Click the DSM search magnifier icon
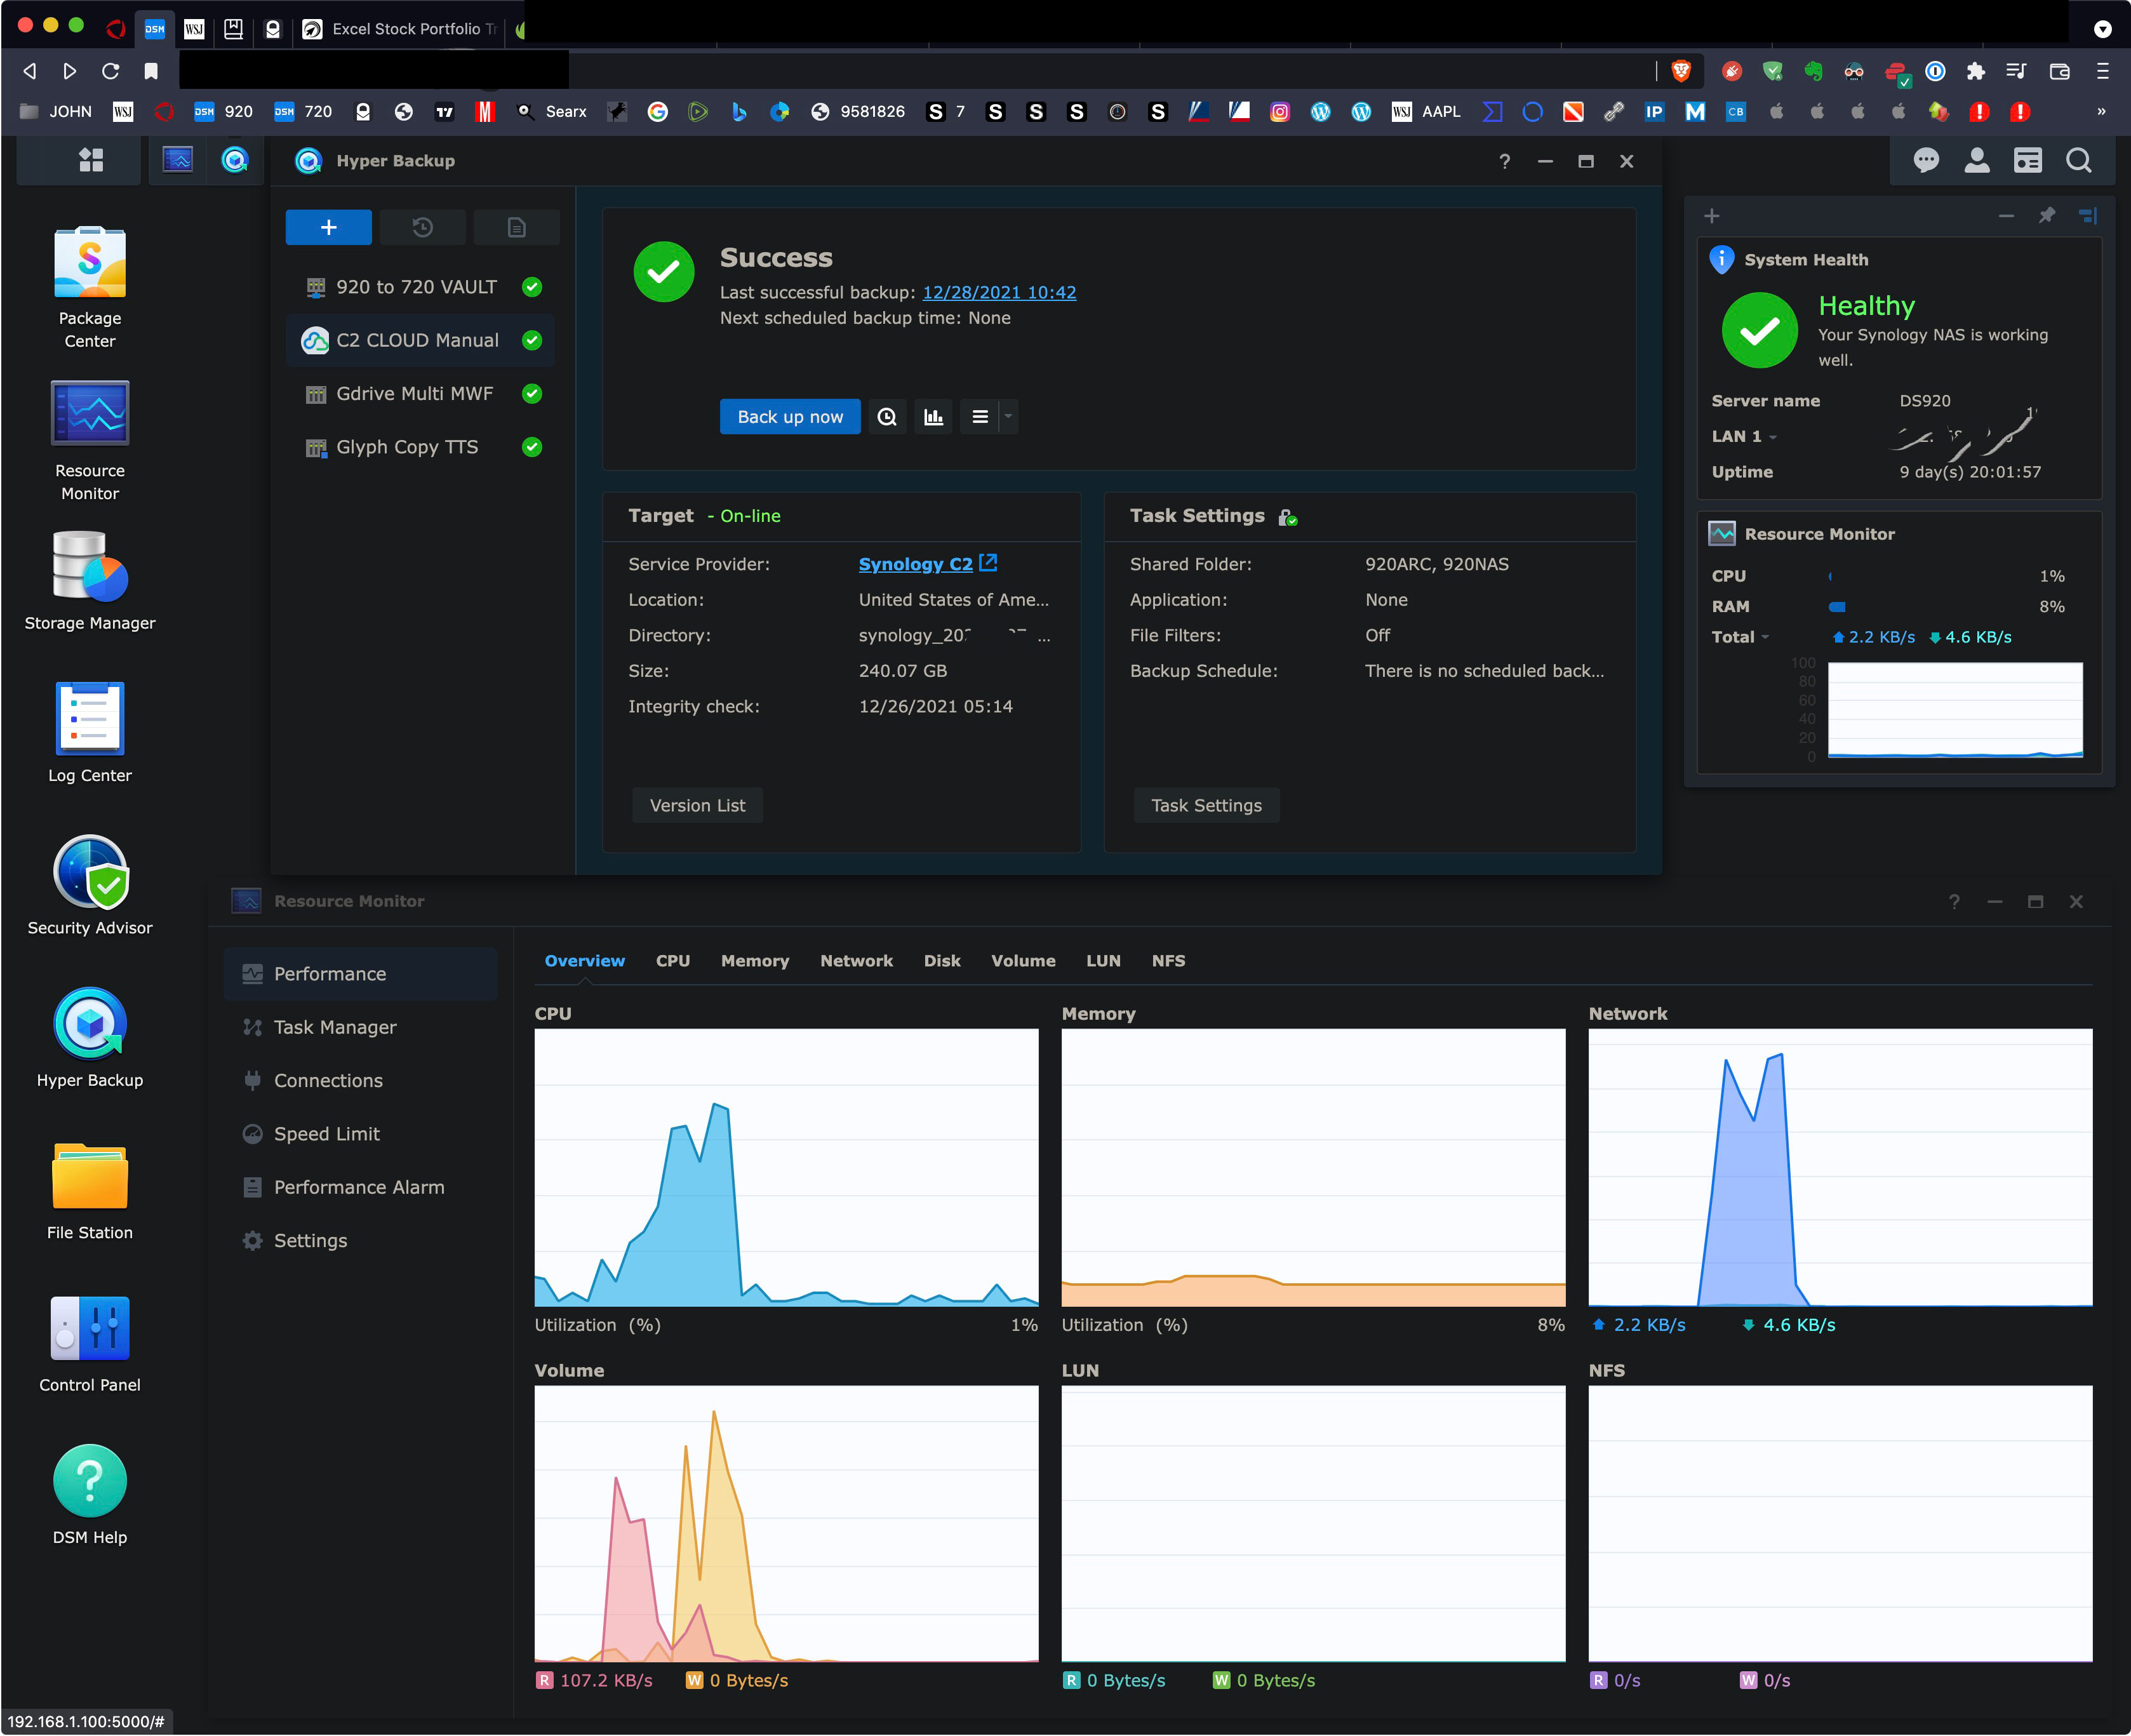This screenshot has height=1736, width=2131. coord(2078,160)
